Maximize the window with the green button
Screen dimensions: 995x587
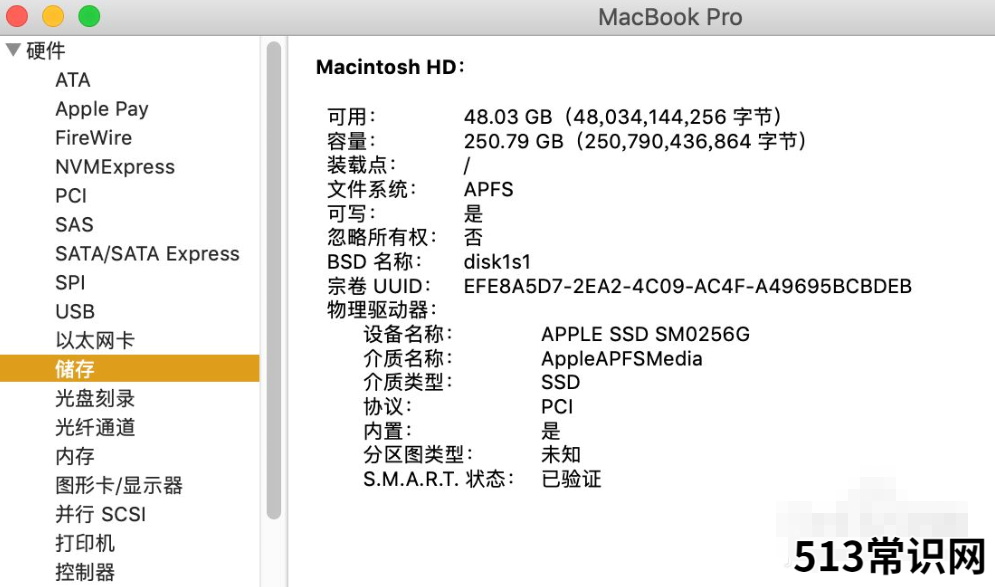[x=89, y=16]
